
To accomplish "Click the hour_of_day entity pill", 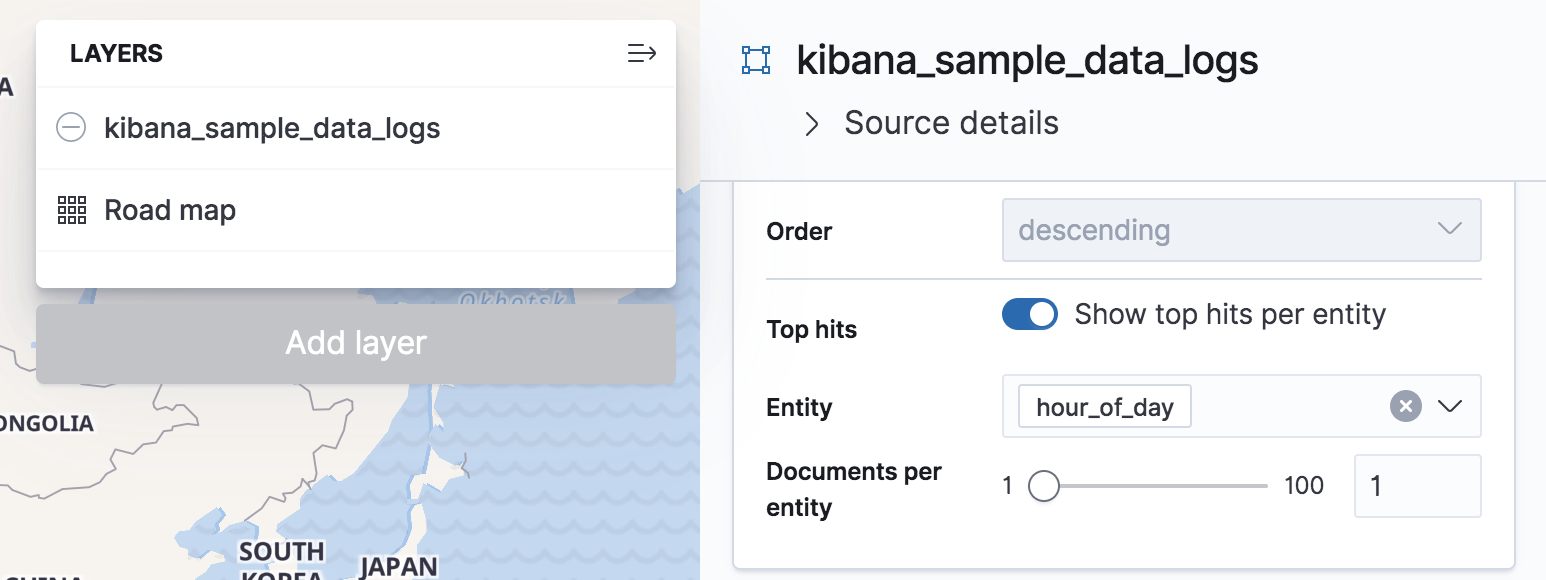I will (x=1104, y=406).
